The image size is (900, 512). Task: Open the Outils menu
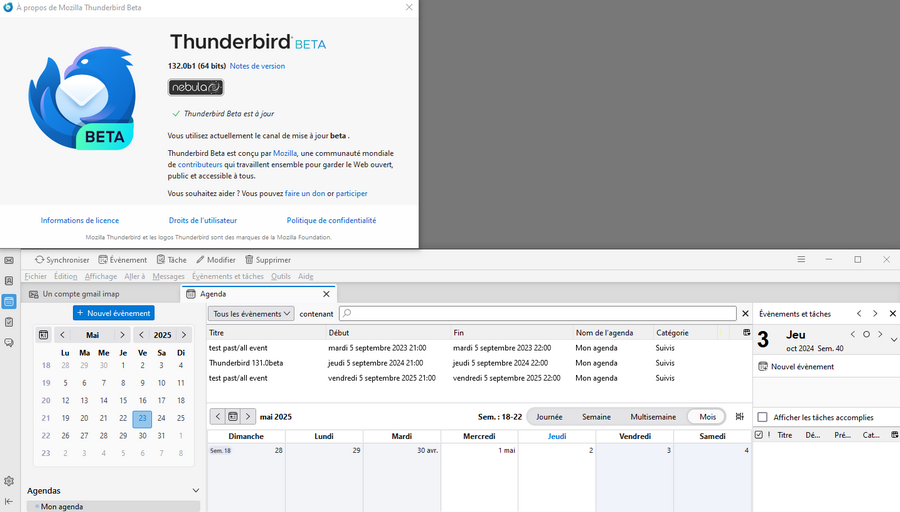coord(281,276)
